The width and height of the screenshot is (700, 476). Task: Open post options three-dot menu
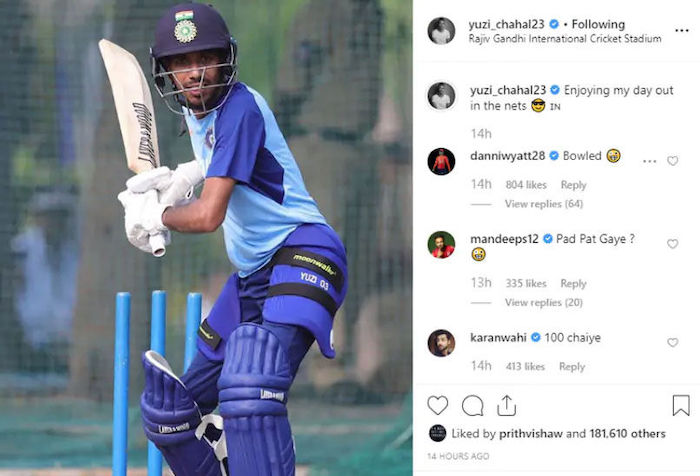[682, 30]
